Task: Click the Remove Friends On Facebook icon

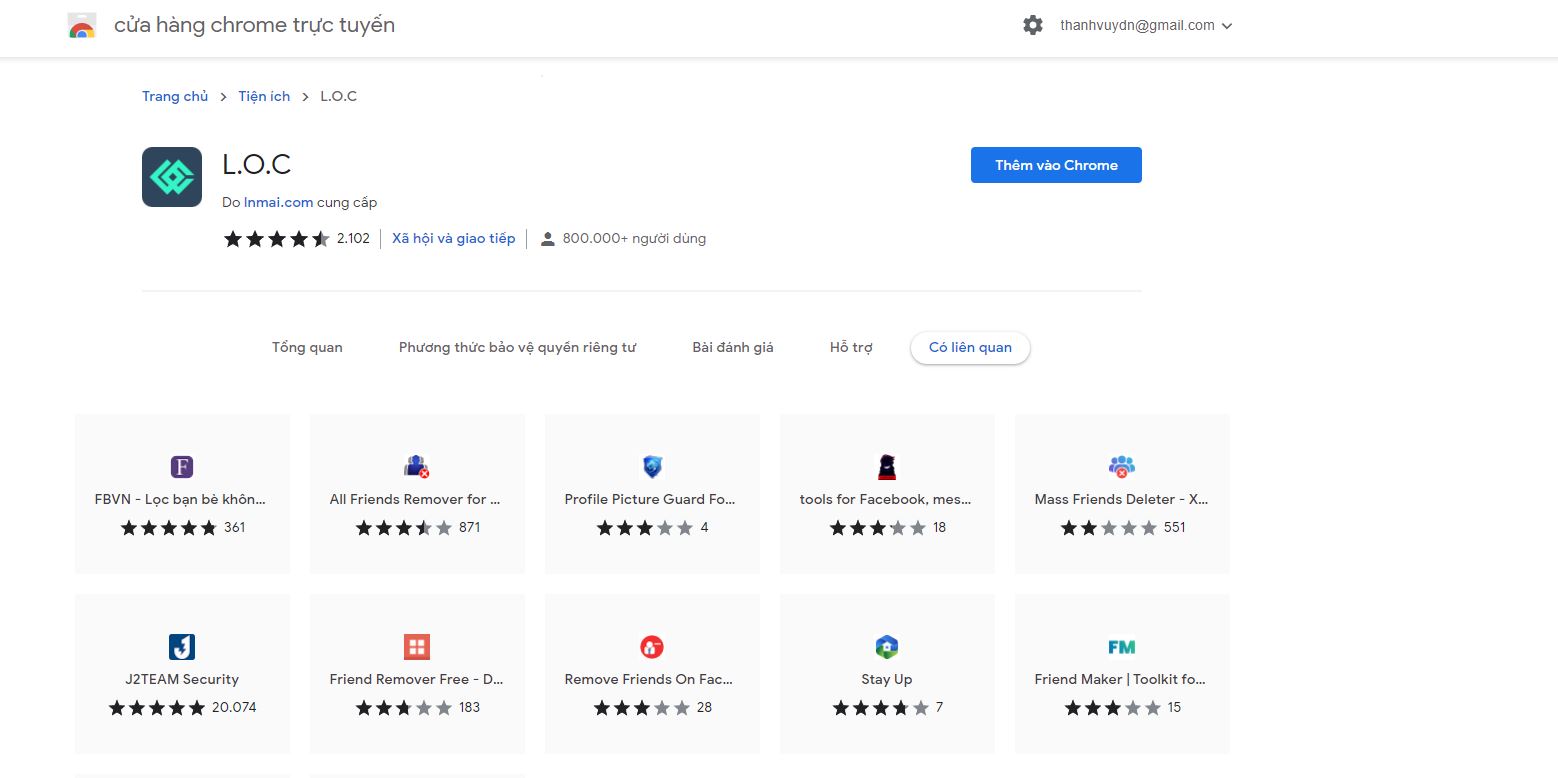Action: pos(652,646)
